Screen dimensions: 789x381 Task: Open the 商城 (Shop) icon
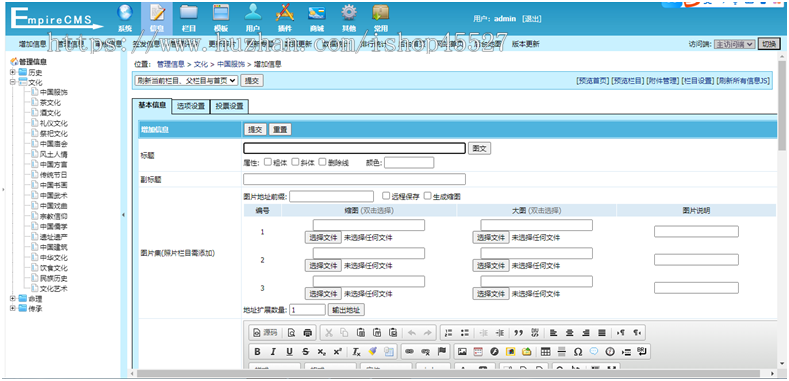point(317,13)
